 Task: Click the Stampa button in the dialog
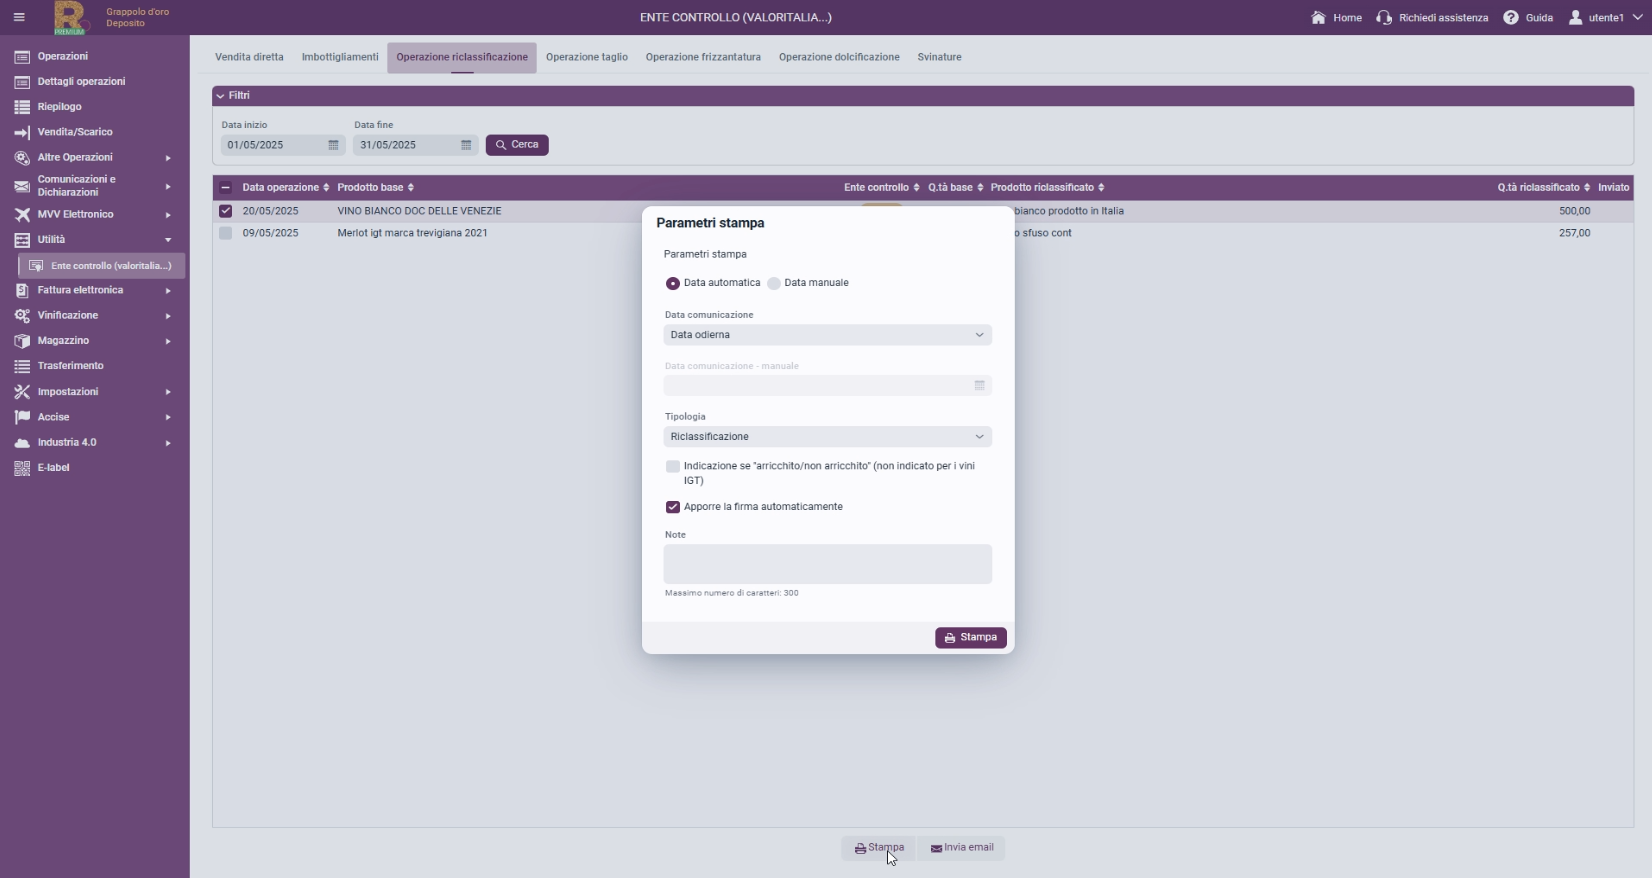pos(971,638)
